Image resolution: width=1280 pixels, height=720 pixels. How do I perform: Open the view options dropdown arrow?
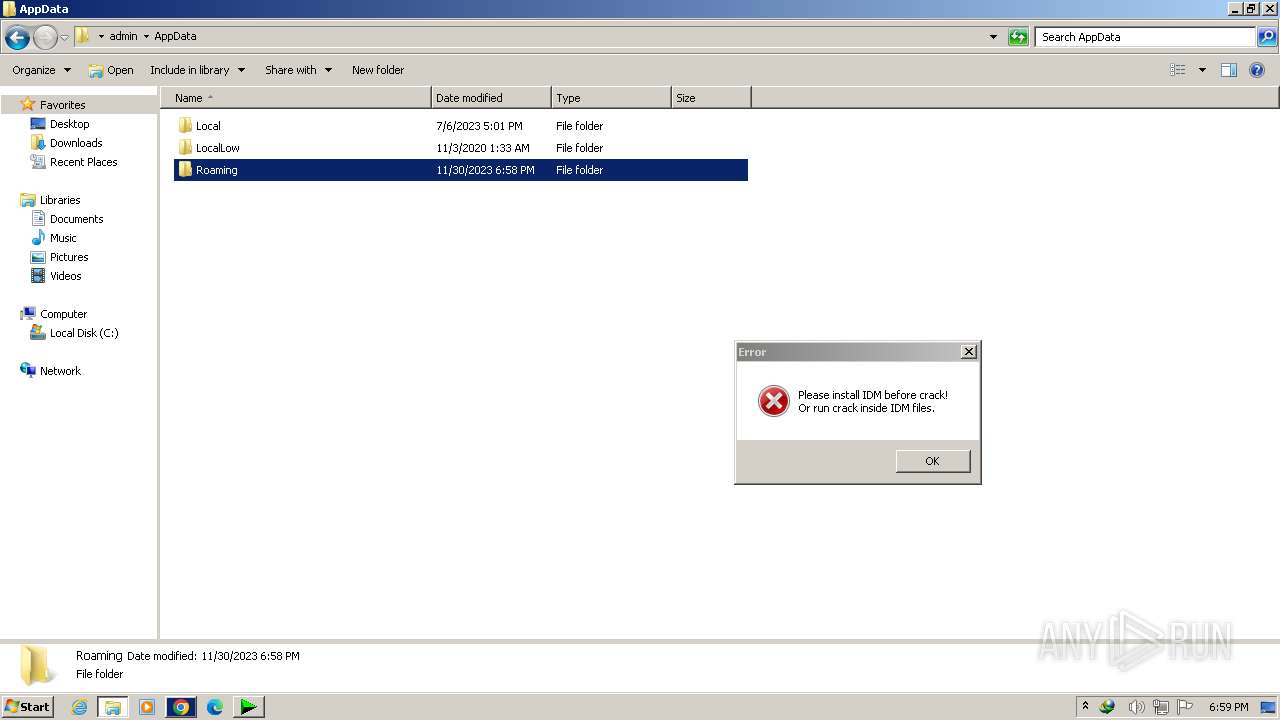tap(1202, 70)
